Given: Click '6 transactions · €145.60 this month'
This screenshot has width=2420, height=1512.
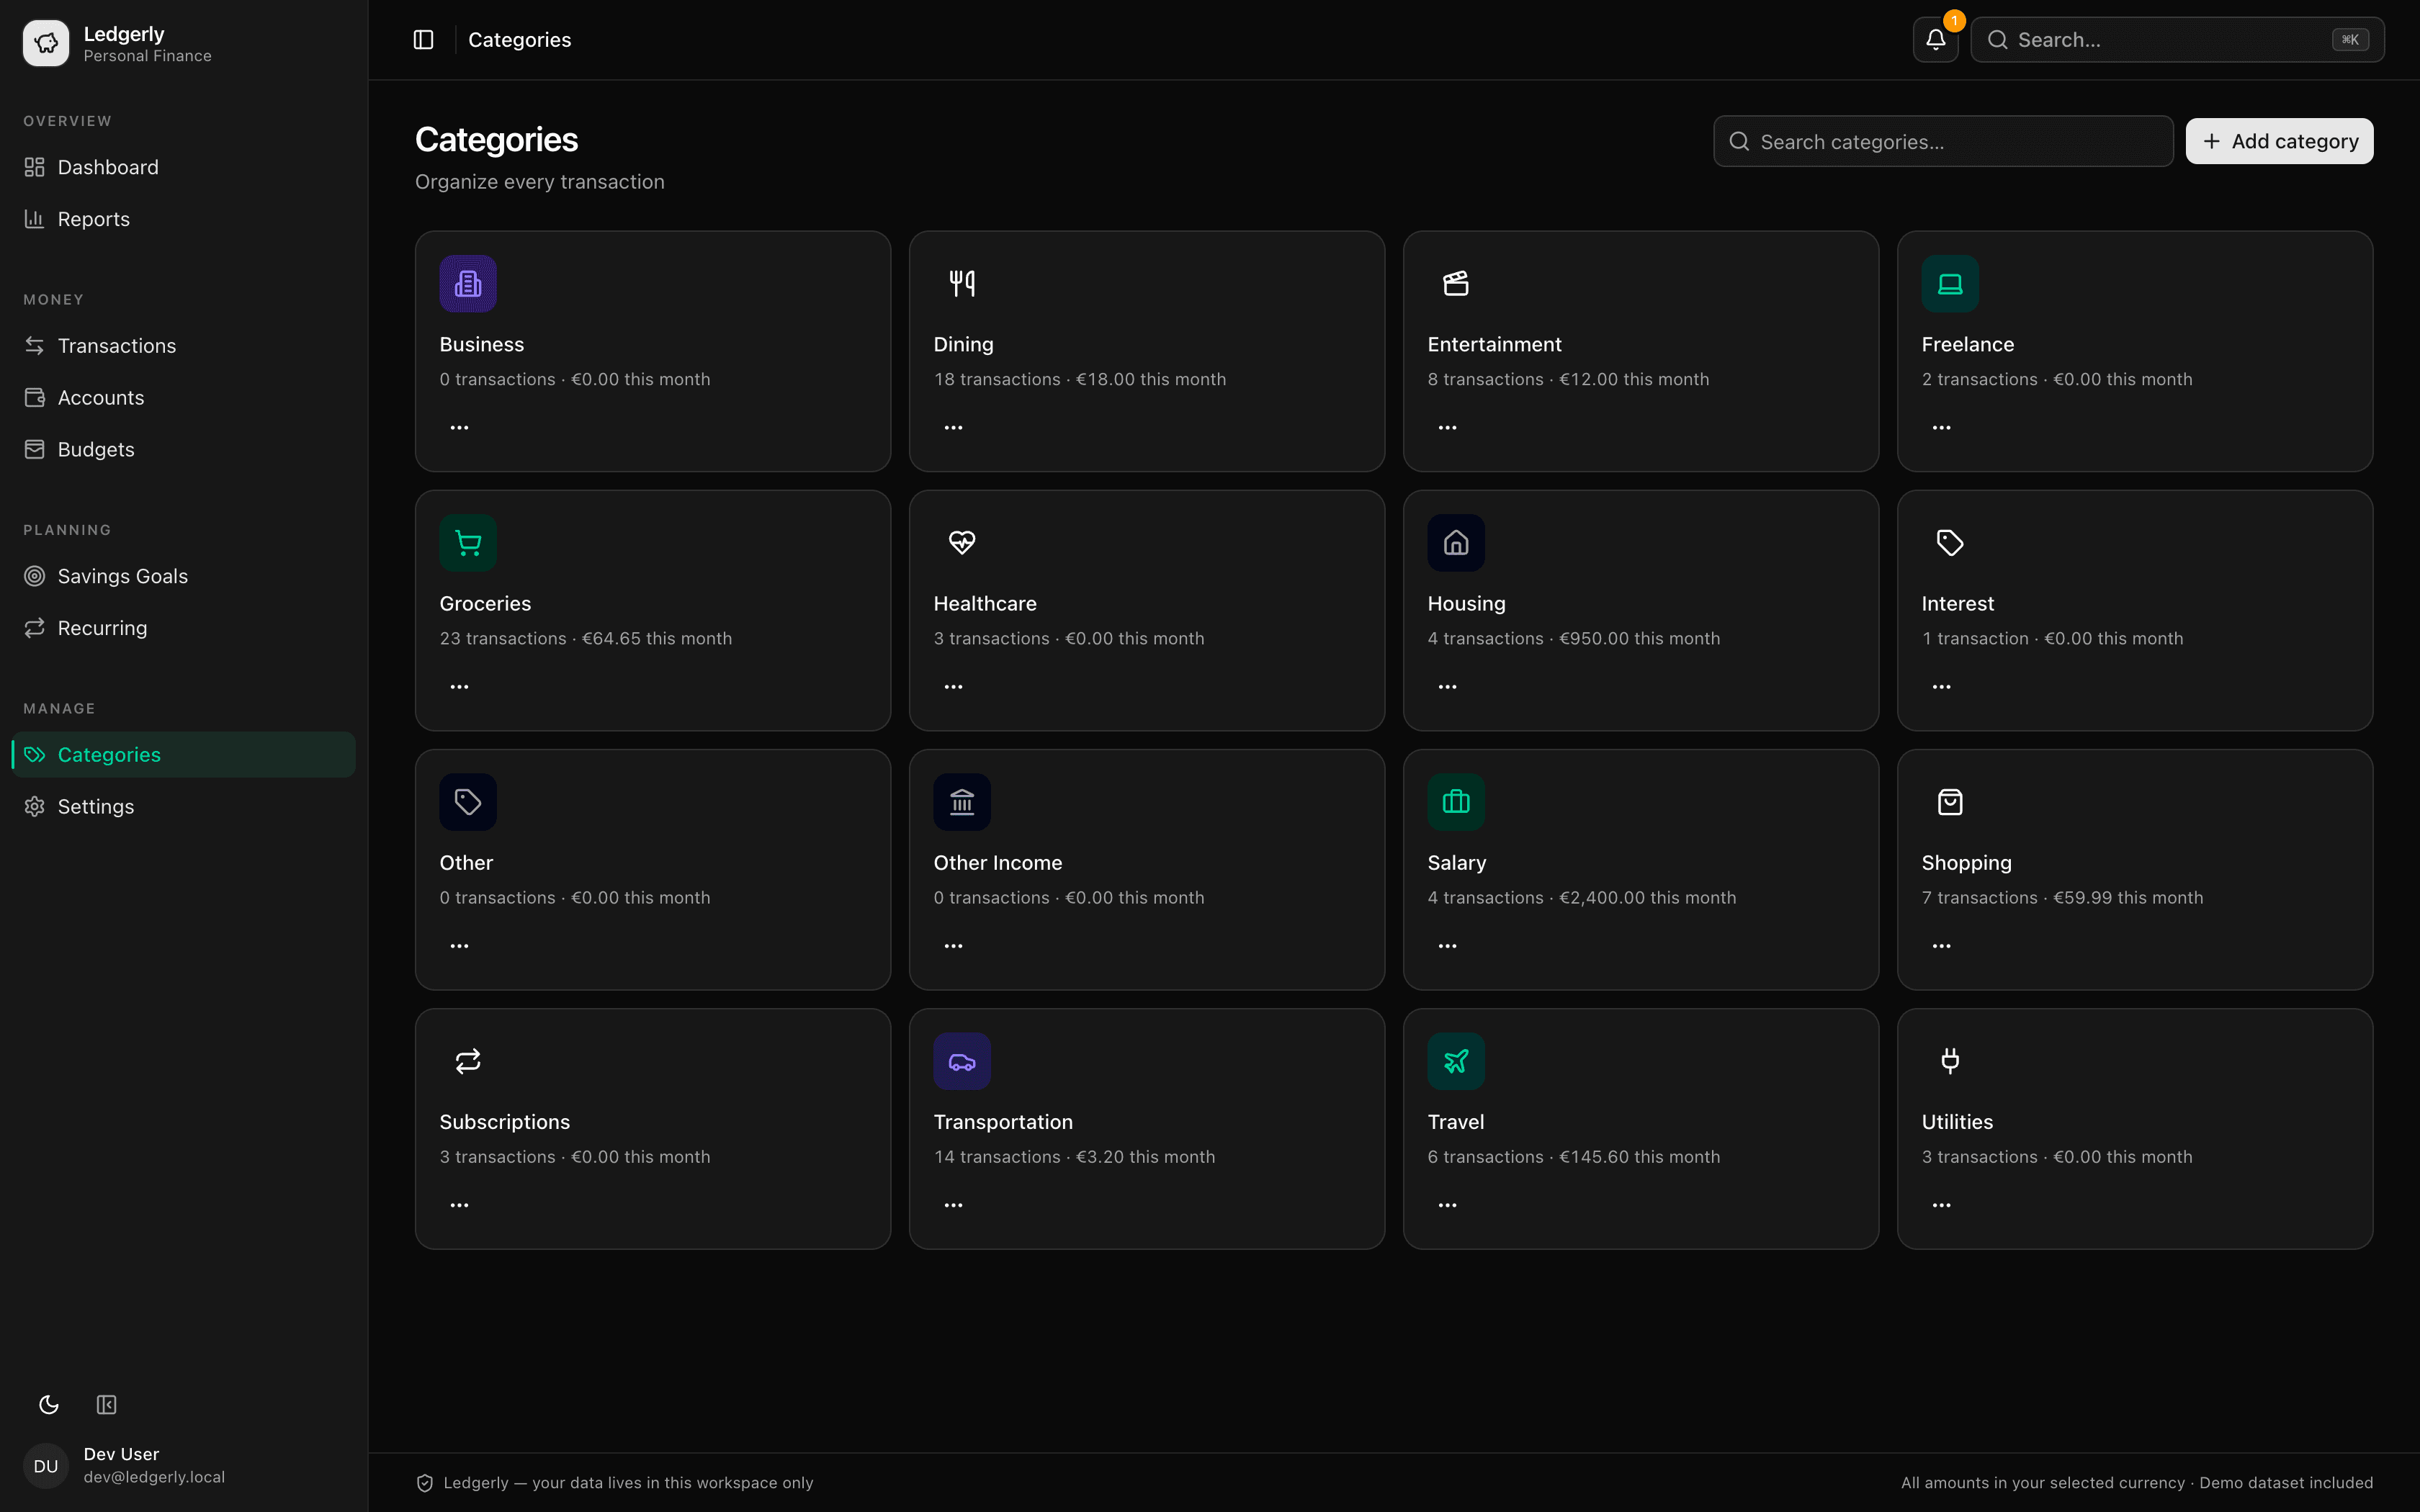Looking at the screenshot, I should click(1574, 1157).
